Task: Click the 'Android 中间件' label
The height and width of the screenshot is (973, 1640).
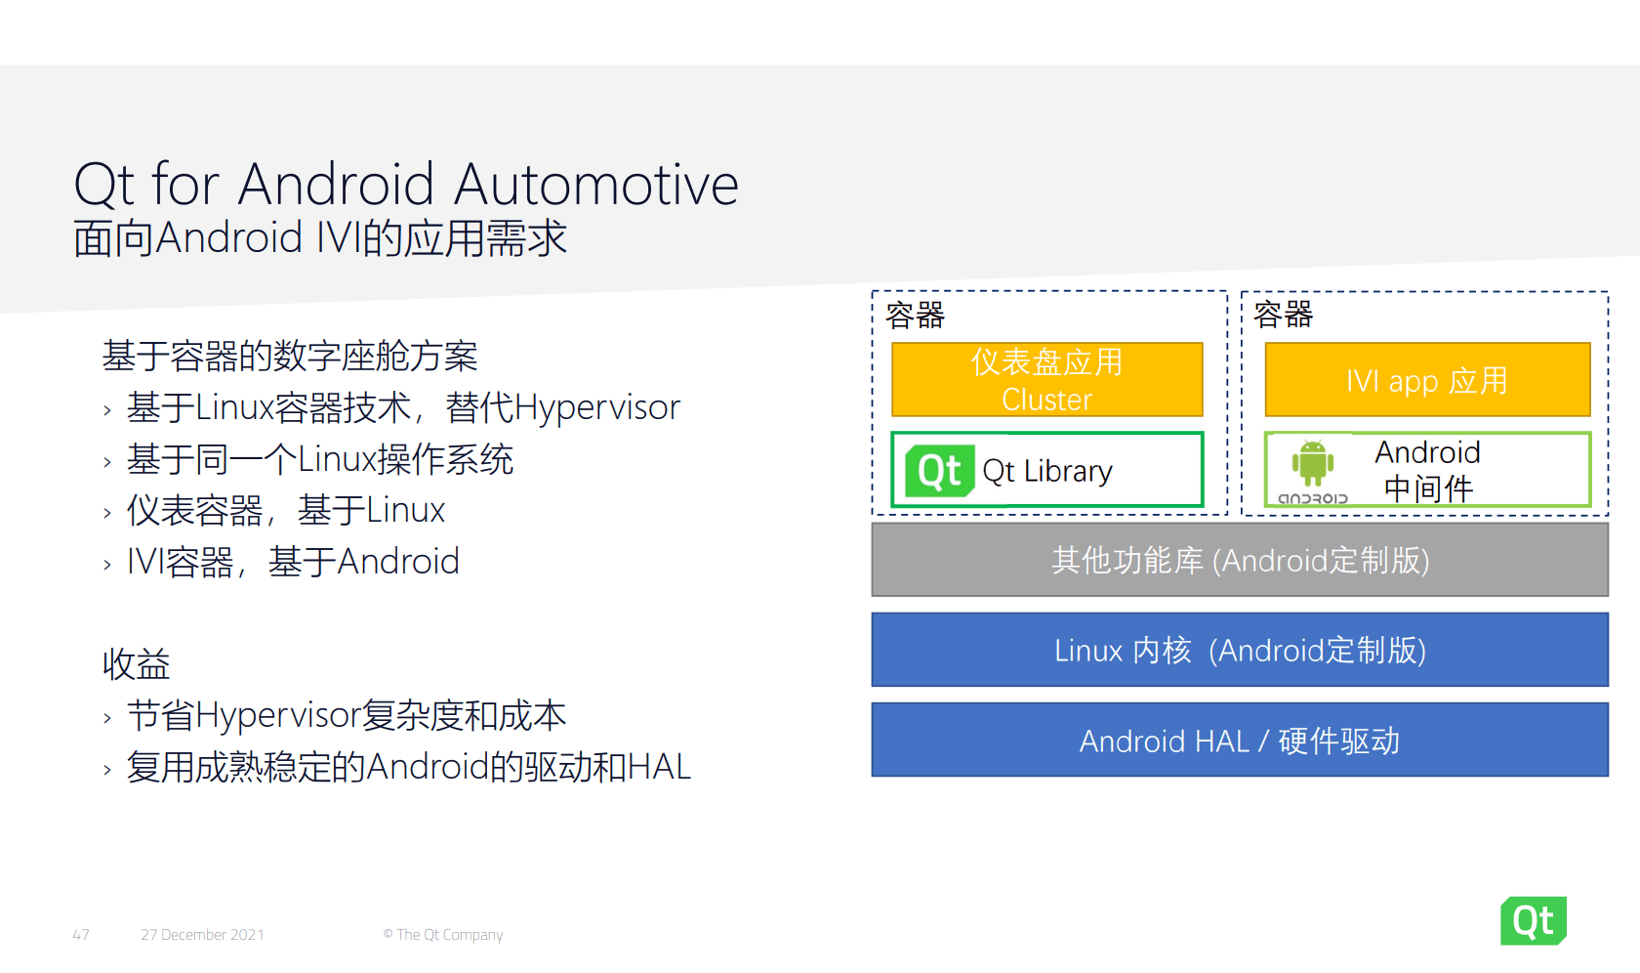Action: click(x=1427, y=470)
